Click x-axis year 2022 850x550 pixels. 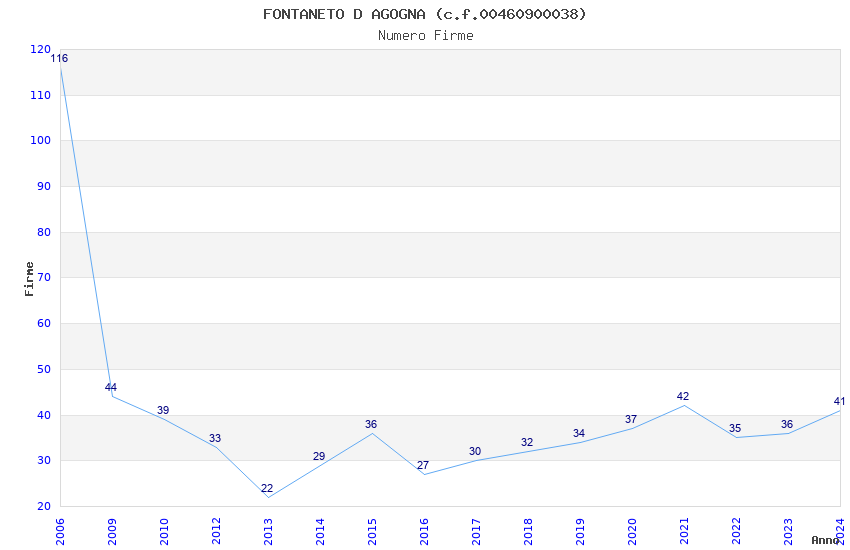point(736,531)
